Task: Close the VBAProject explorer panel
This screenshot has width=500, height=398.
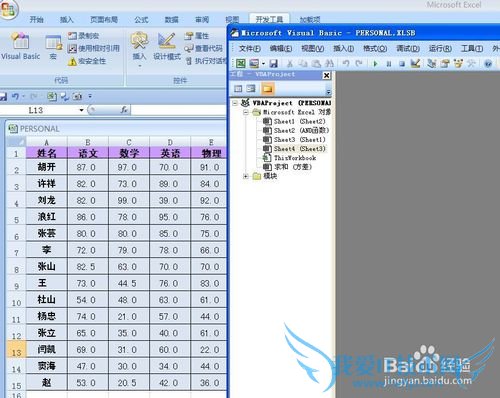Action: 327,75
